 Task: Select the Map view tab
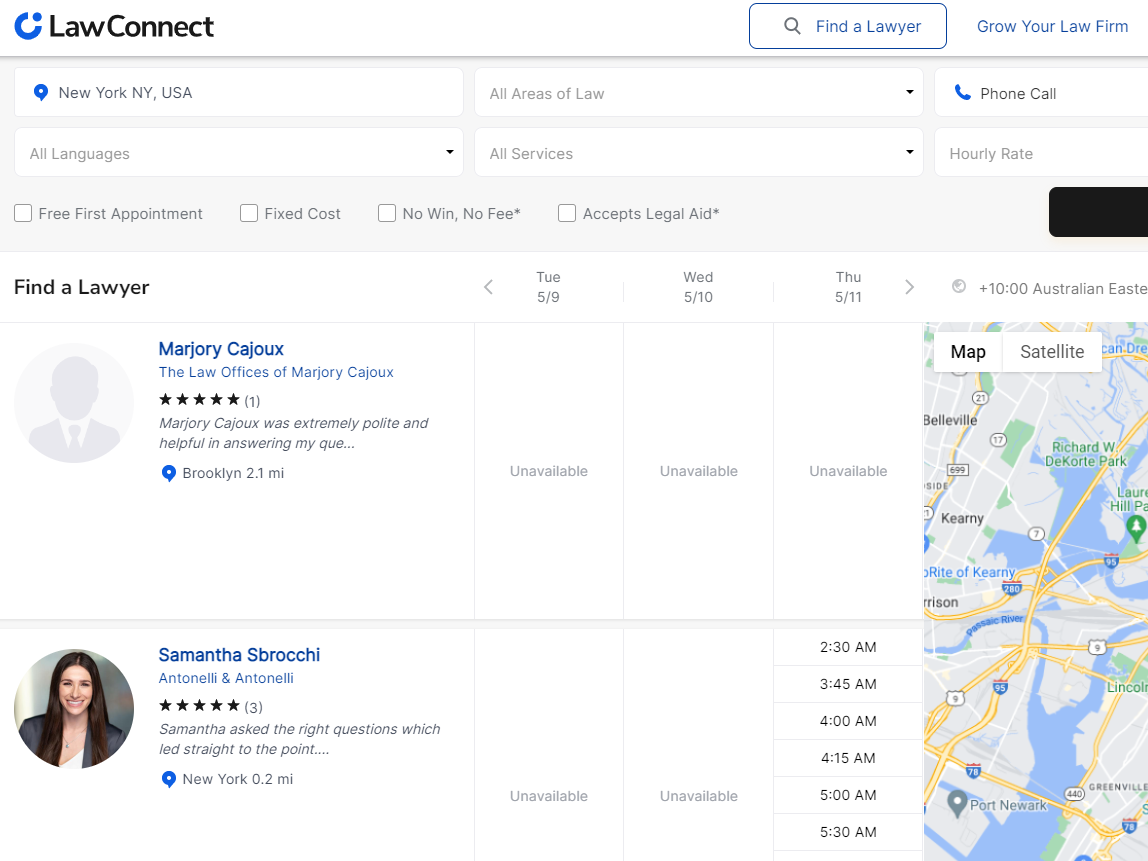(x=967, y=351)
